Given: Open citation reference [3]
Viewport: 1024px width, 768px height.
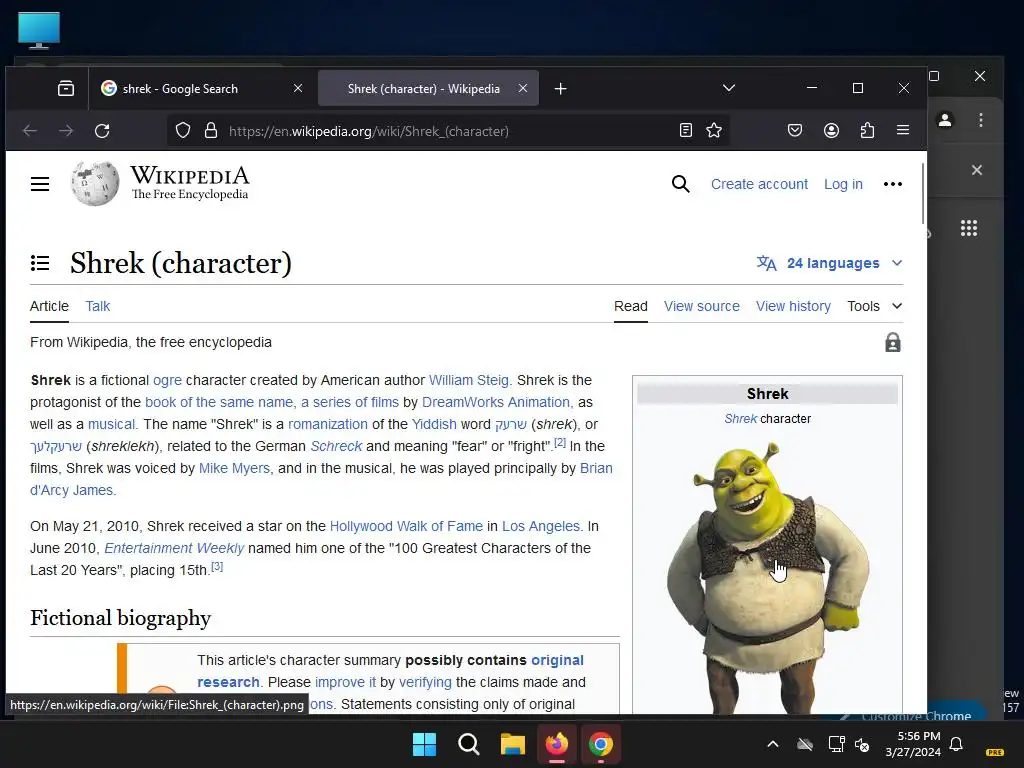Looking at the screenshot, I should (x=217, y=567).
